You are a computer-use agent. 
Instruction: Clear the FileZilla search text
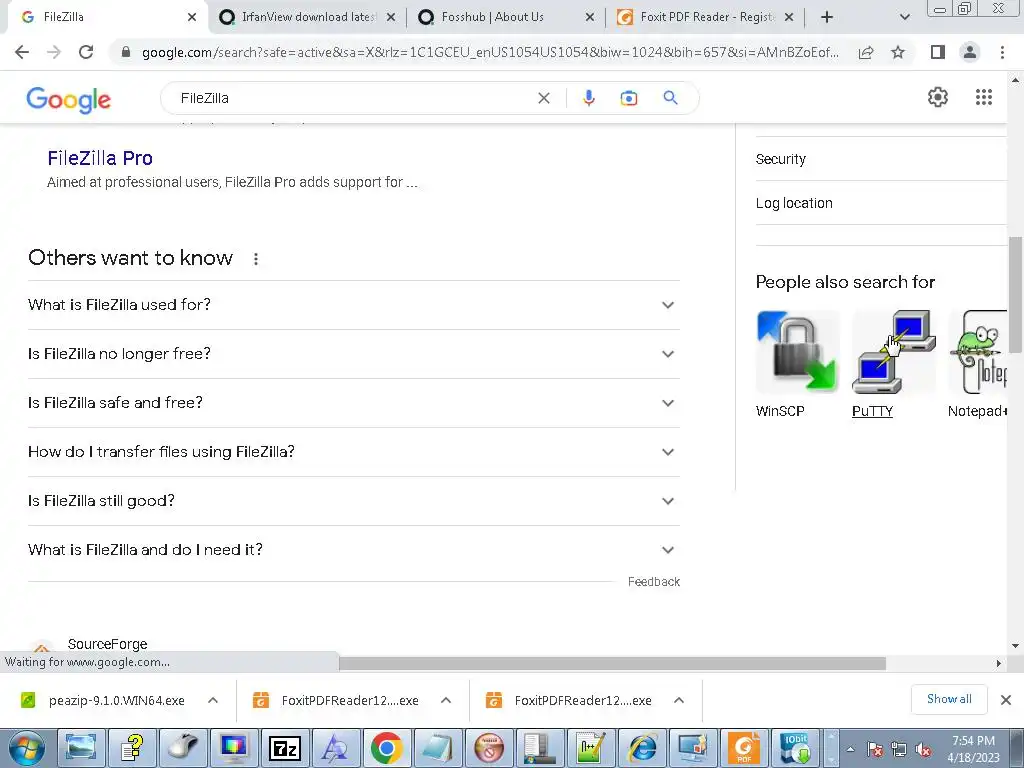coord(543,98)
